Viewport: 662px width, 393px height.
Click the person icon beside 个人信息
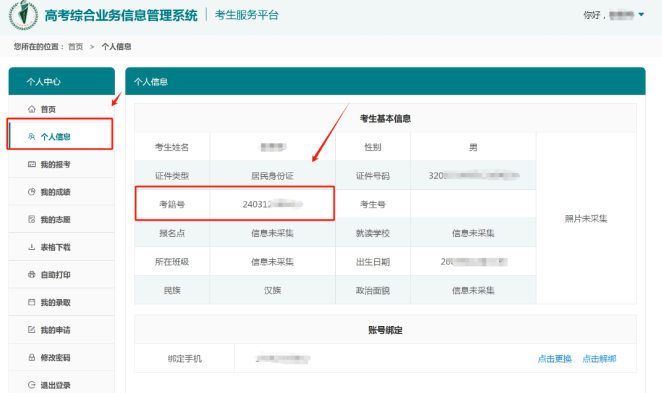32,137
